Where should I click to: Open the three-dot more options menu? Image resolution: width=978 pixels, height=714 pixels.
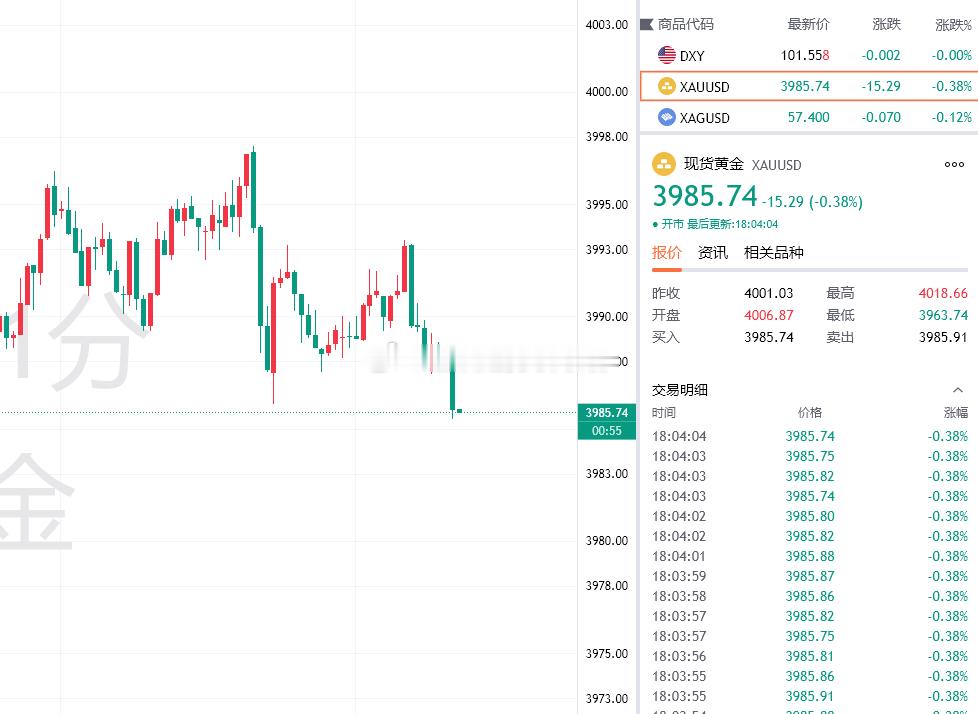tap(954, 165)
